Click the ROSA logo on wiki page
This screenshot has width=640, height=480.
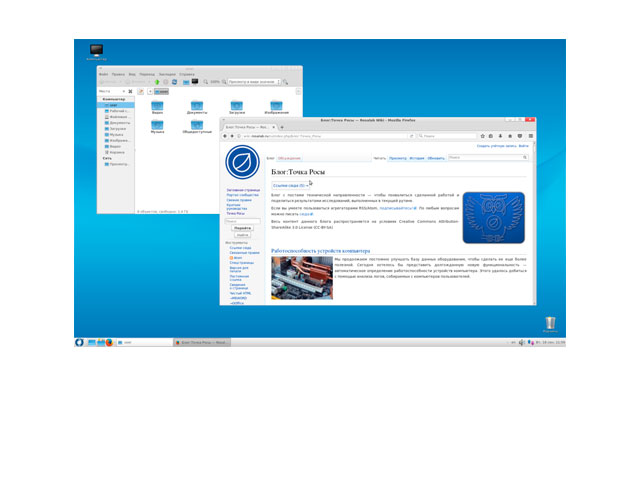pyautogui.click(x=241, y=161)
